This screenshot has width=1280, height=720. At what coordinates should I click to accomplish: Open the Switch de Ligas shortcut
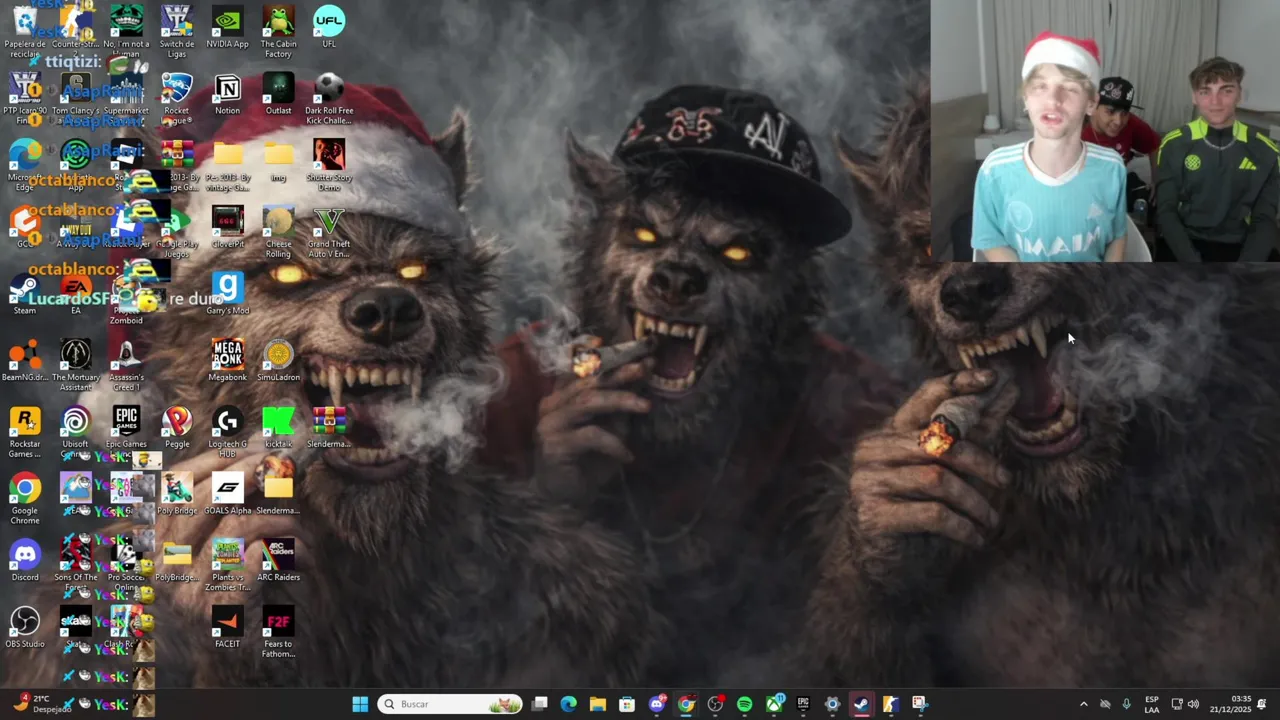pyautogui.click(x=177, y=30)
